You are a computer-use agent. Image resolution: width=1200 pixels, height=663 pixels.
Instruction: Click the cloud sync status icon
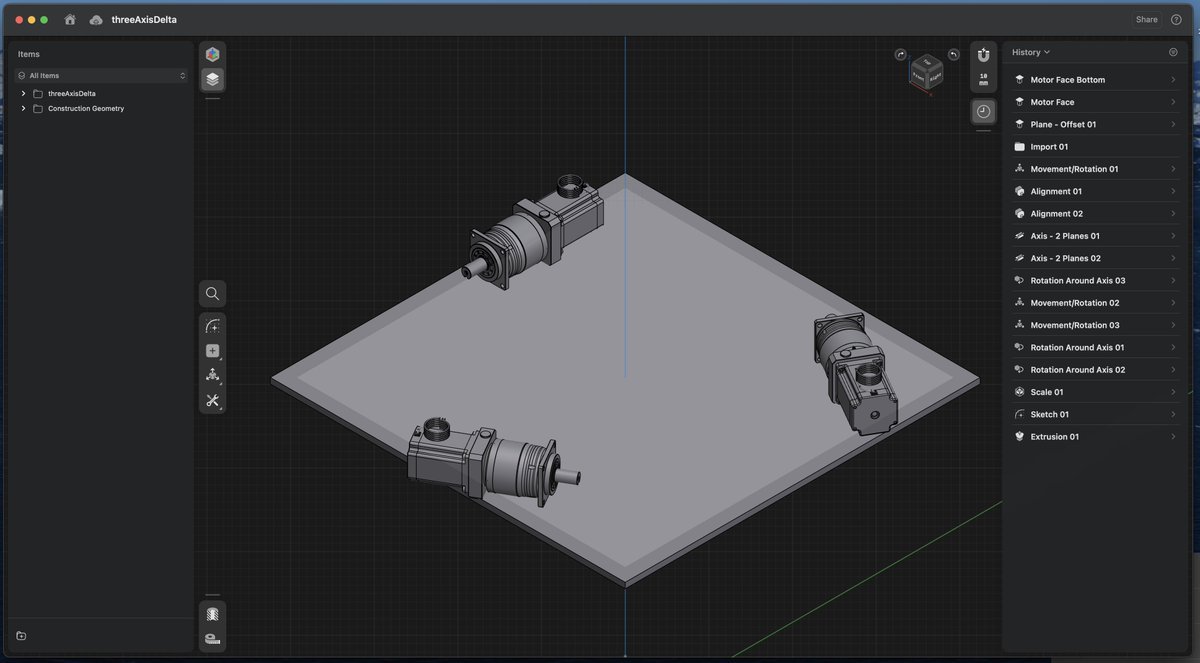click(96, 19)
